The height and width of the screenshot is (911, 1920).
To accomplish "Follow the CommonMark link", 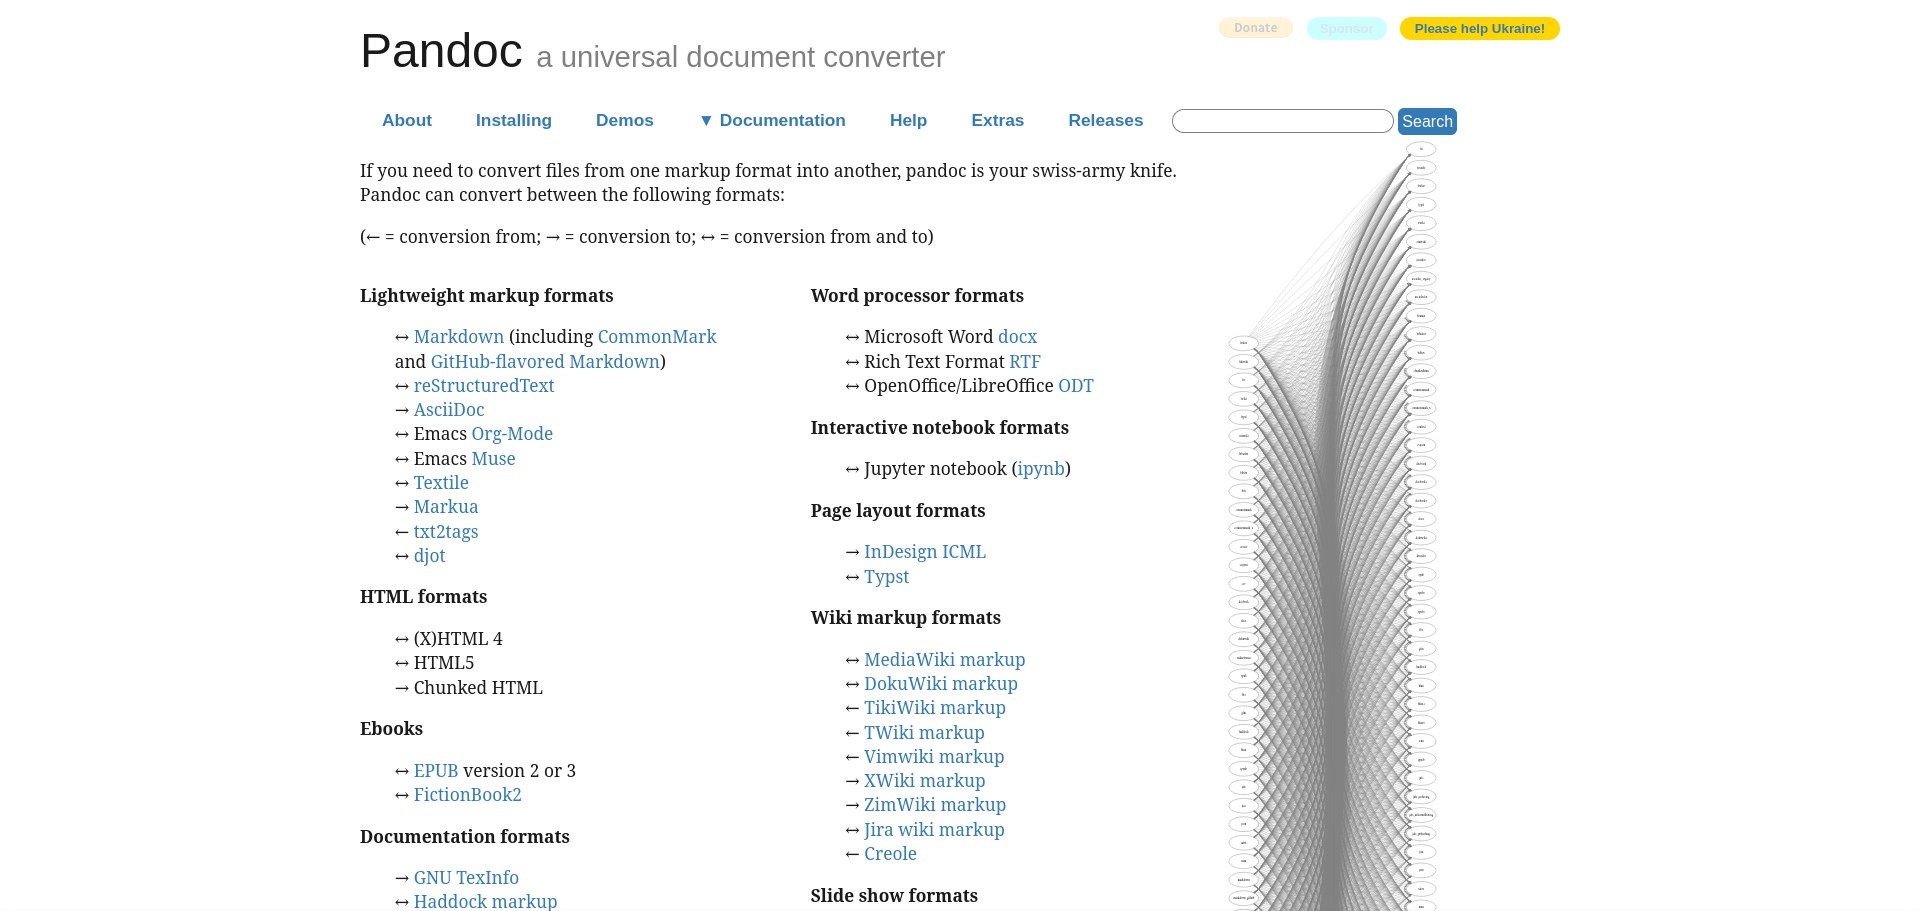I will pos(656,337).
